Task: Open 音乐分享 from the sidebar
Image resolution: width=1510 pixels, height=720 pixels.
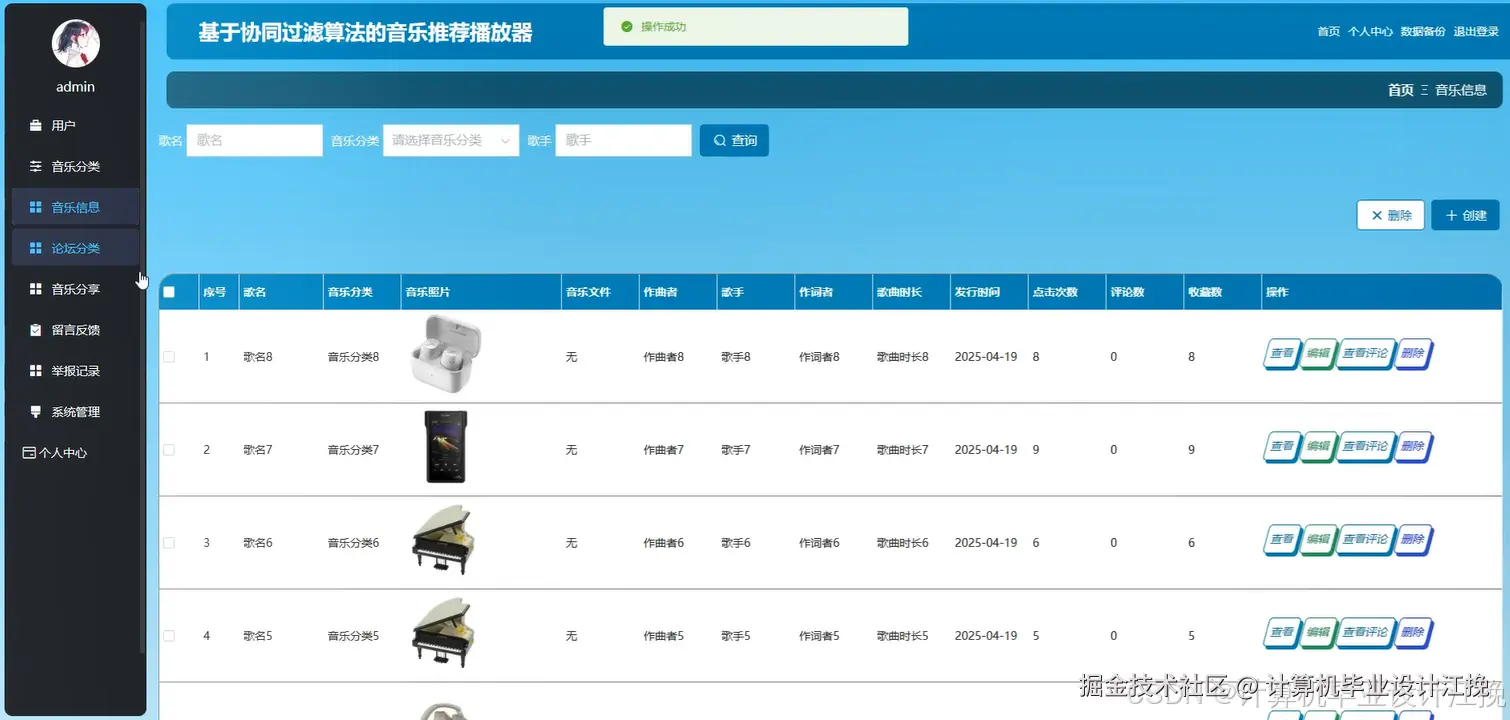Action: [x=35, y=288]
